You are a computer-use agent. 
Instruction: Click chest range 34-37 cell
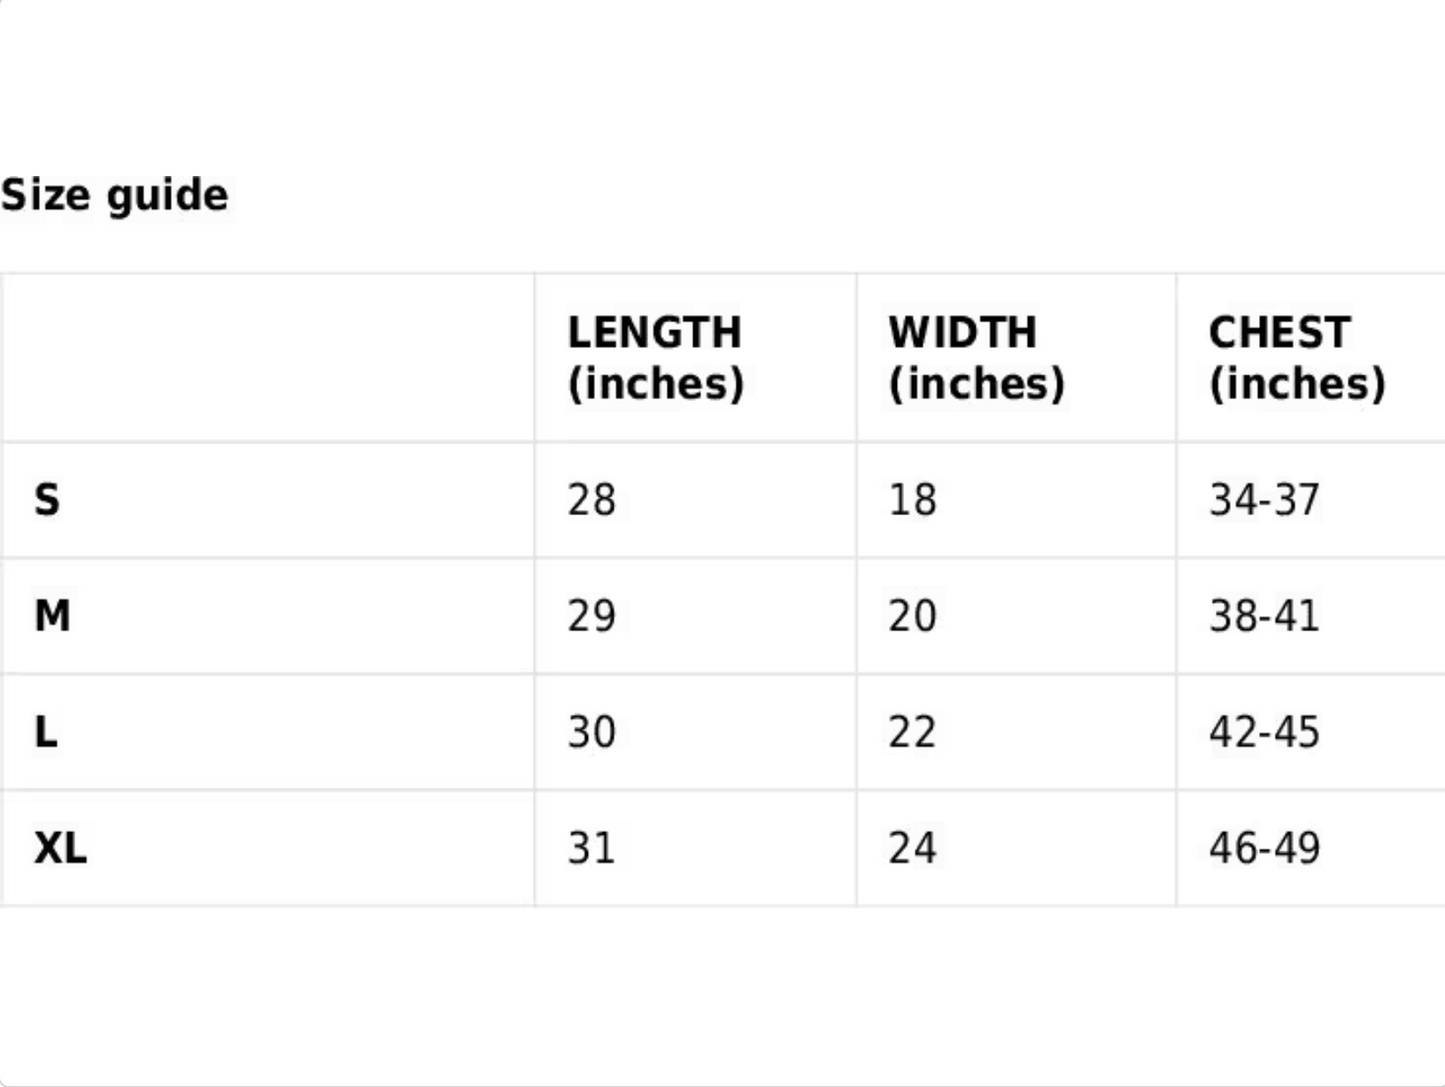point(1264,499)
